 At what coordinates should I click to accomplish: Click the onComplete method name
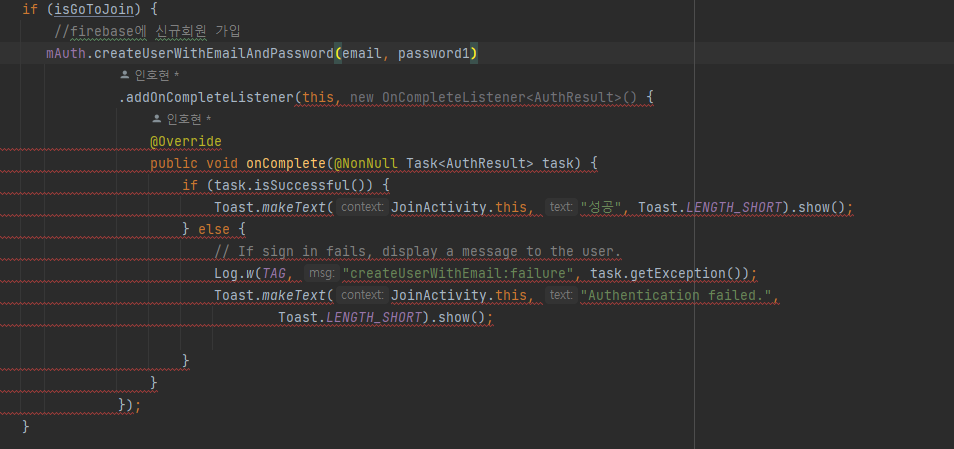coord(285,163)
